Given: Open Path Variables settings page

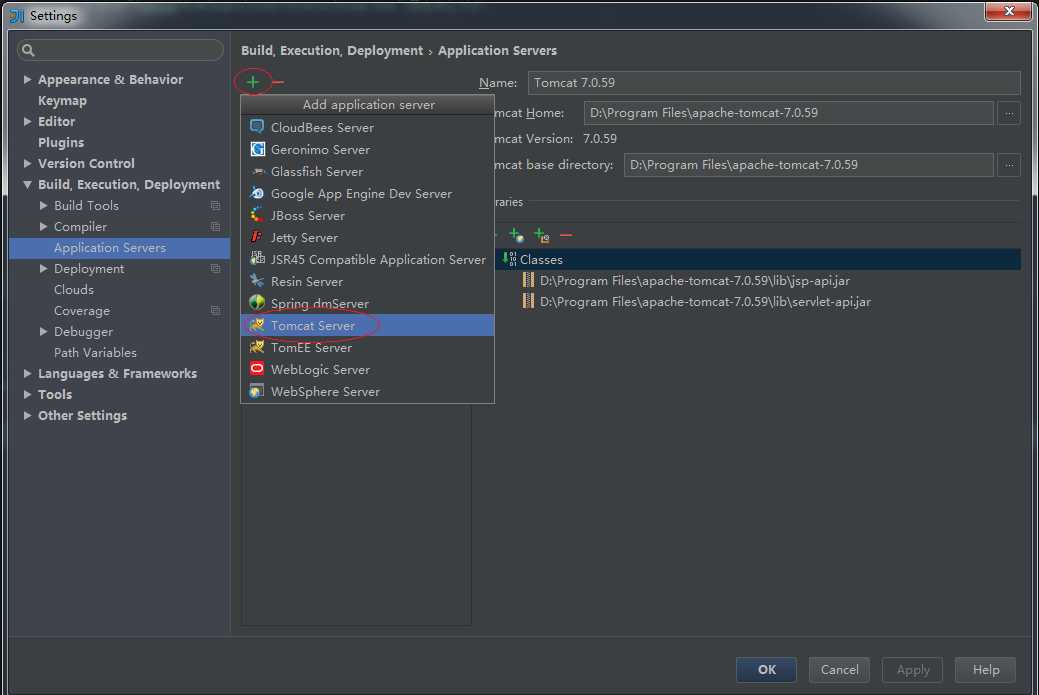Looking at the screenshot, I should click(x=95, y=352).
